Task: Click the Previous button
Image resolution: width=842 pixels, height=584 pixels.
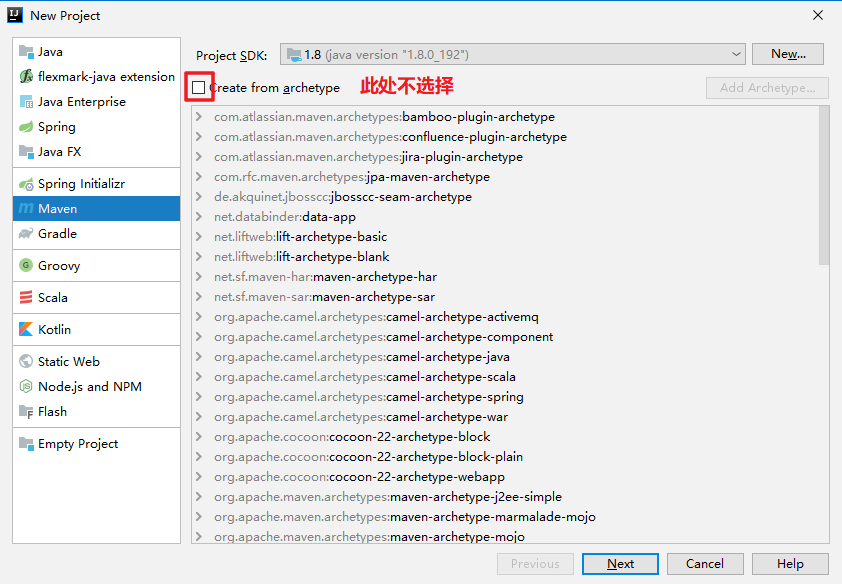Action: tap(535, 564)
